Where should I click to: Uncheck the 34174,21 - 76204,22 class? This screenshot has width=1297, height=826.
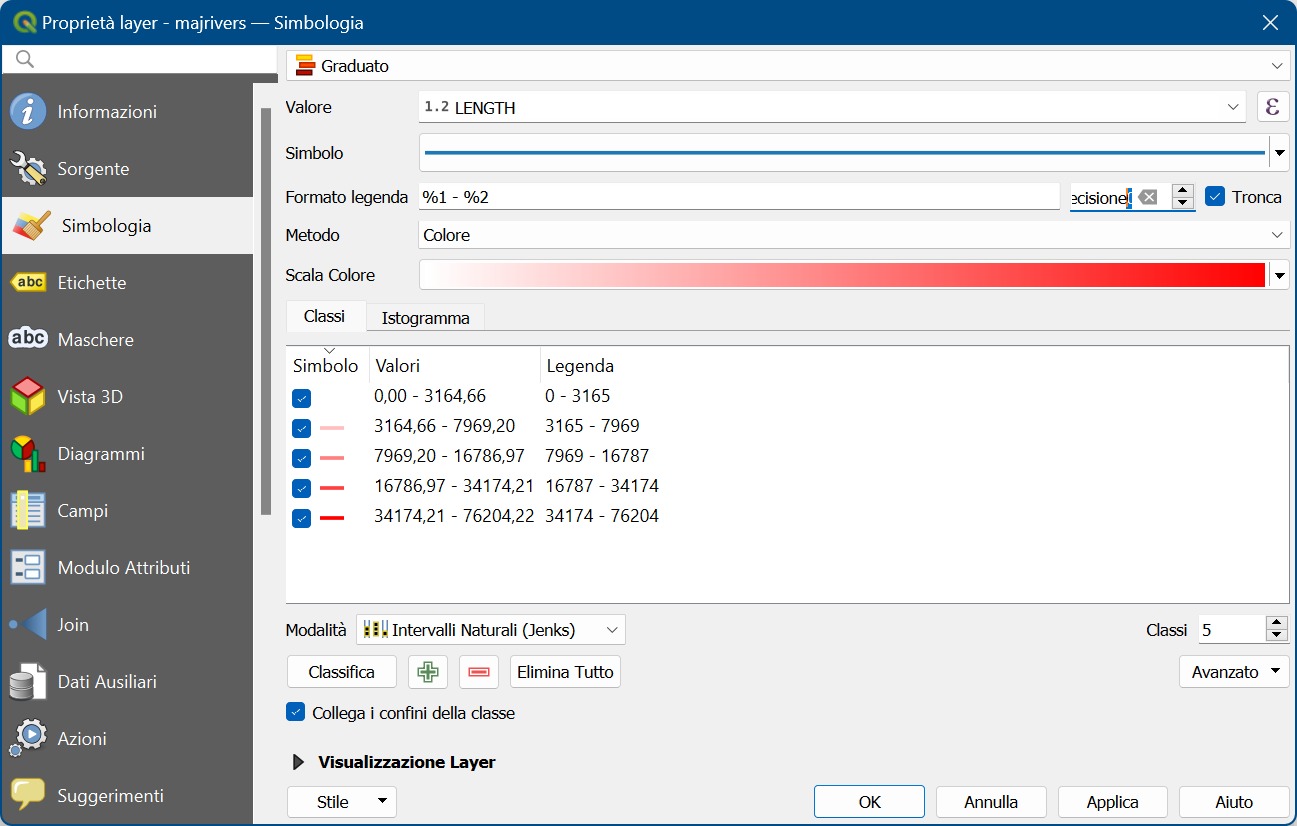[302, 519]
